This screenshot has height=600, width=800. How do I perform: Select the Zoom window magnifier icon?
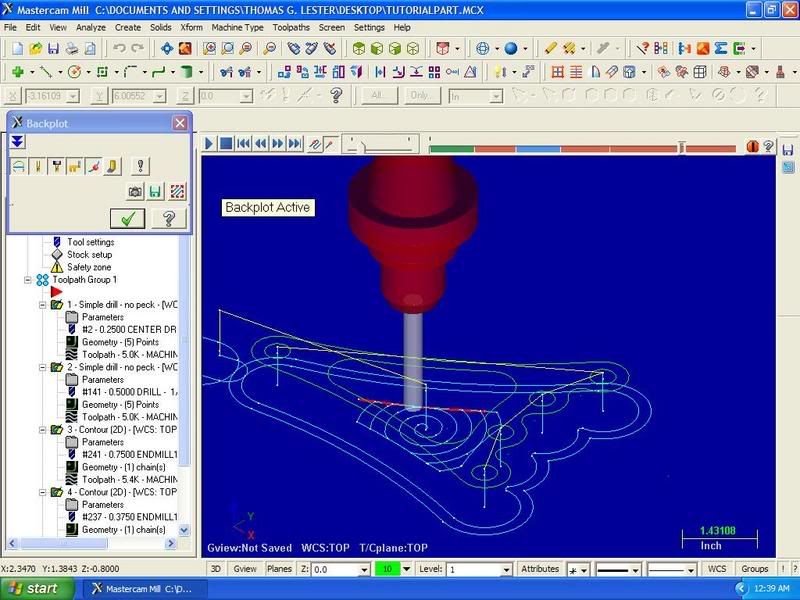tap(209, 48)
